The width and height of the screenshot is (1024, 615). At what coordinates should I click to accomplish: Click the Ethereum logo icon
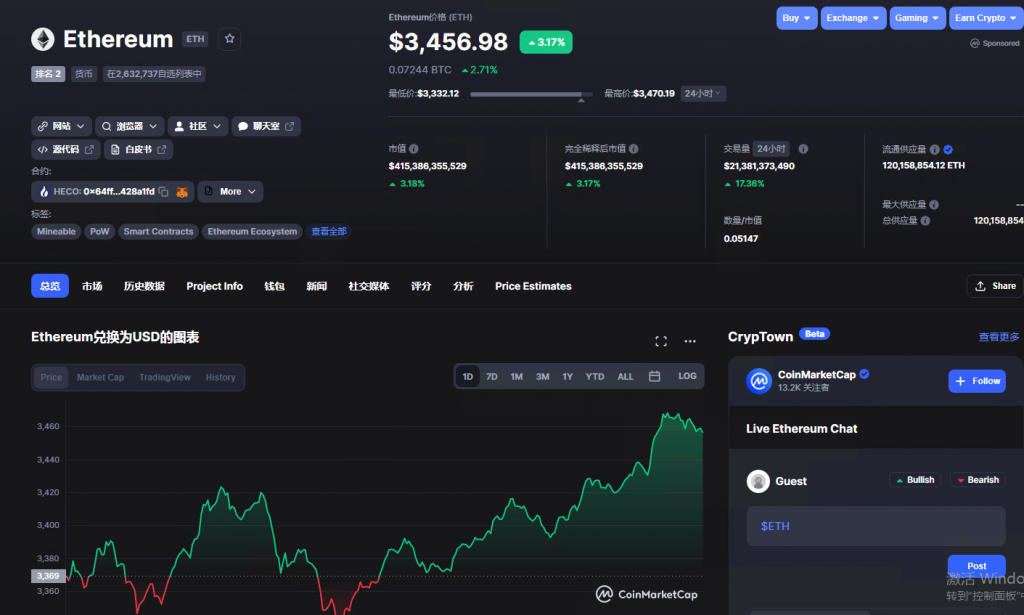click(x=43, y=39)
